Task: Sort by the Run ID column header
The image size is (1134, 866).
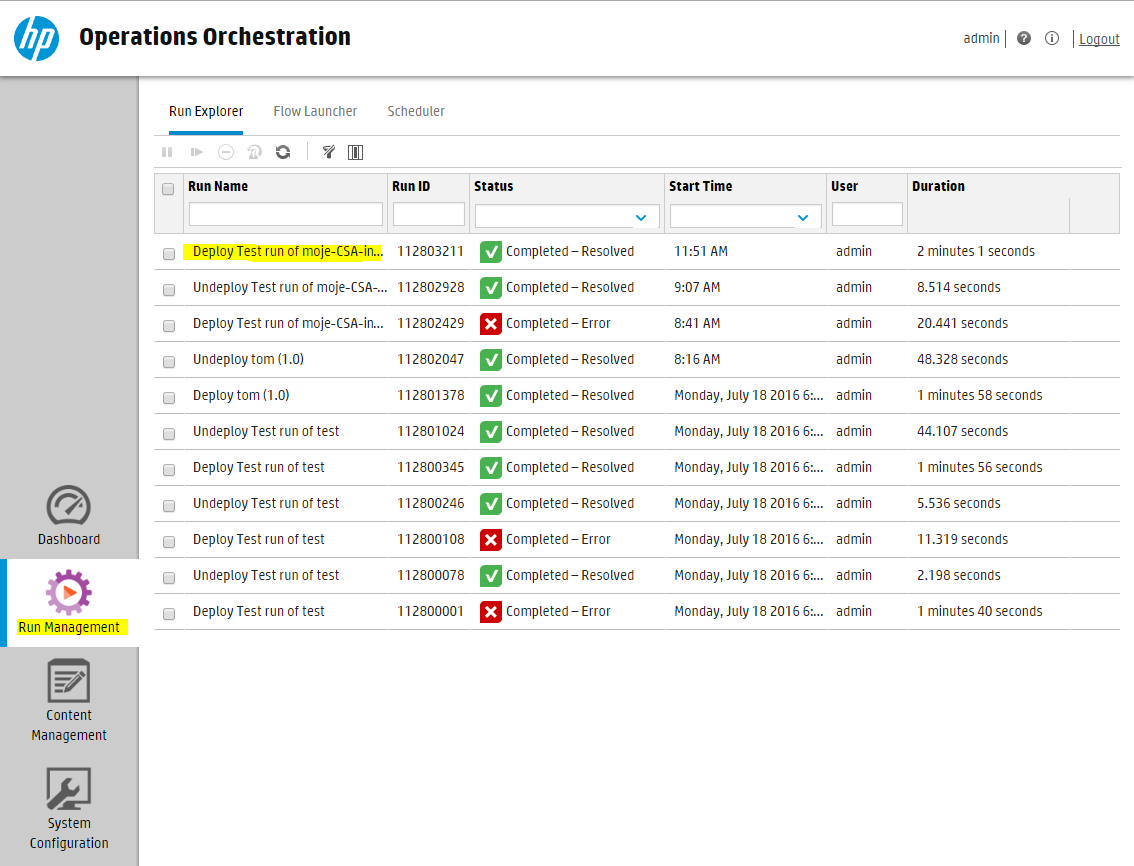Action: click(x=411, y=187)
